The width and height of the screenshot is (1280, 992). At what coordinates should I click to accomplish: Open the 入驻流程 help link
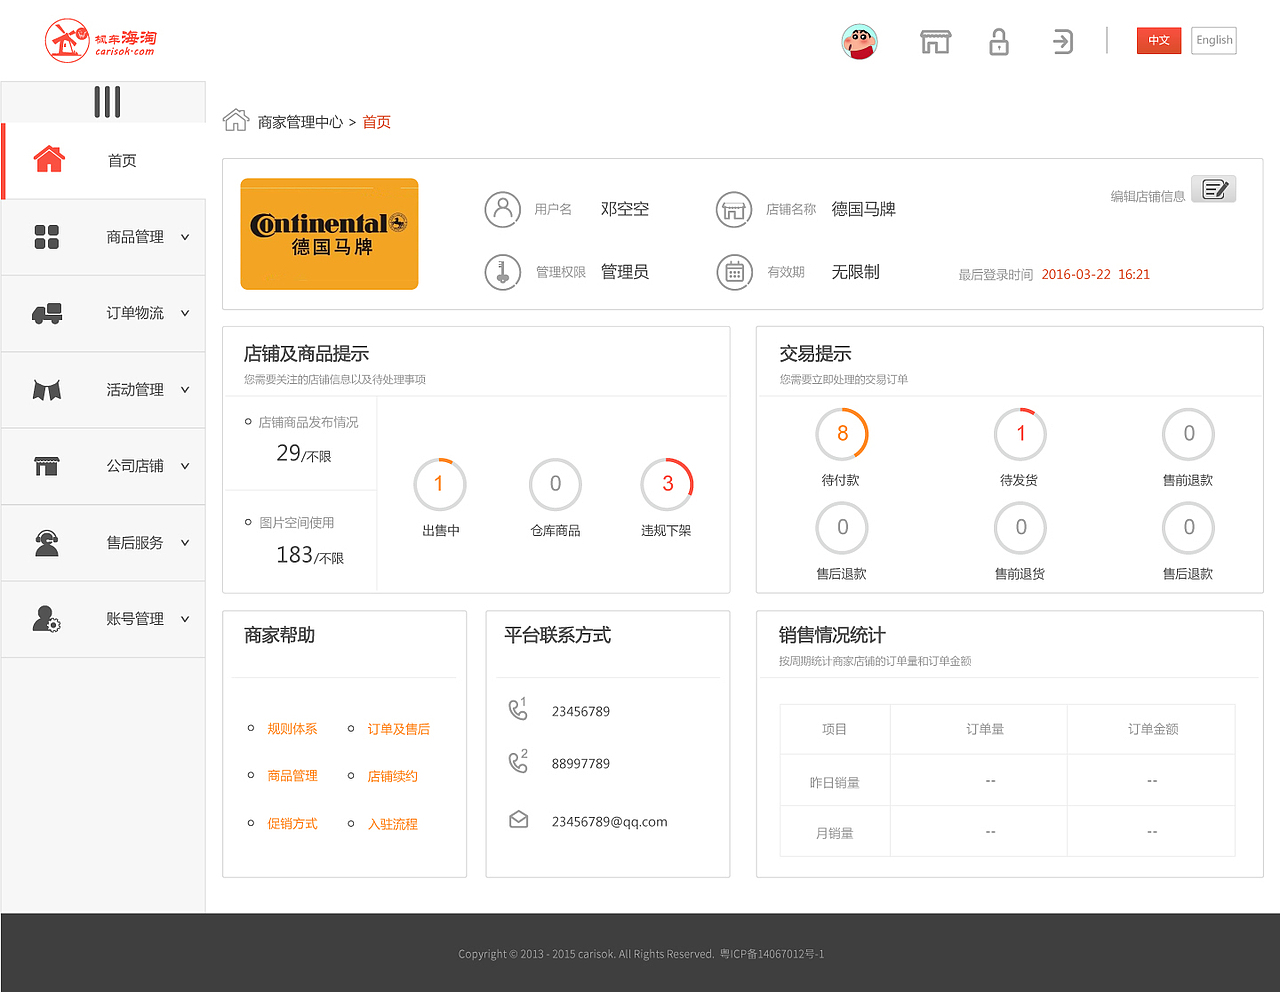[392, 823]
